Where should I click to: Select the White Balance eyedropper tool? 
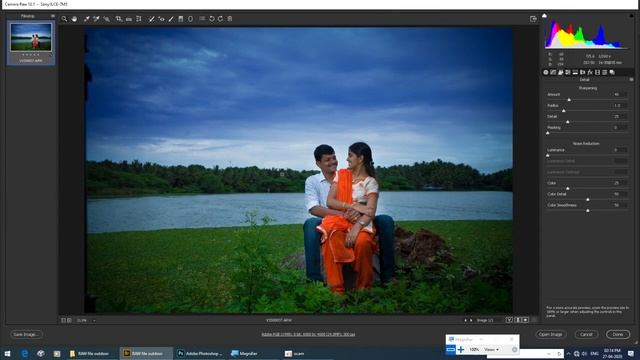point(87,19)
